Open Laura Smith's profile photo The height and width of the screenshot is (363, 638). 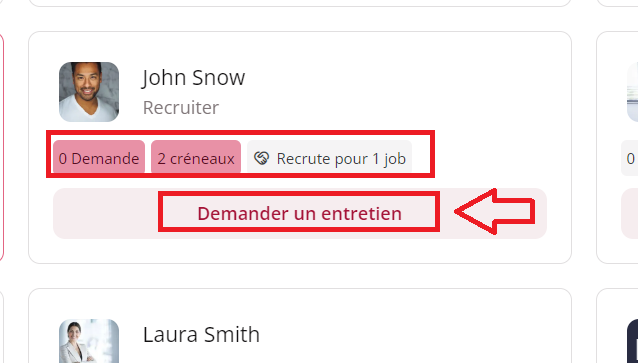coord(89,341)
